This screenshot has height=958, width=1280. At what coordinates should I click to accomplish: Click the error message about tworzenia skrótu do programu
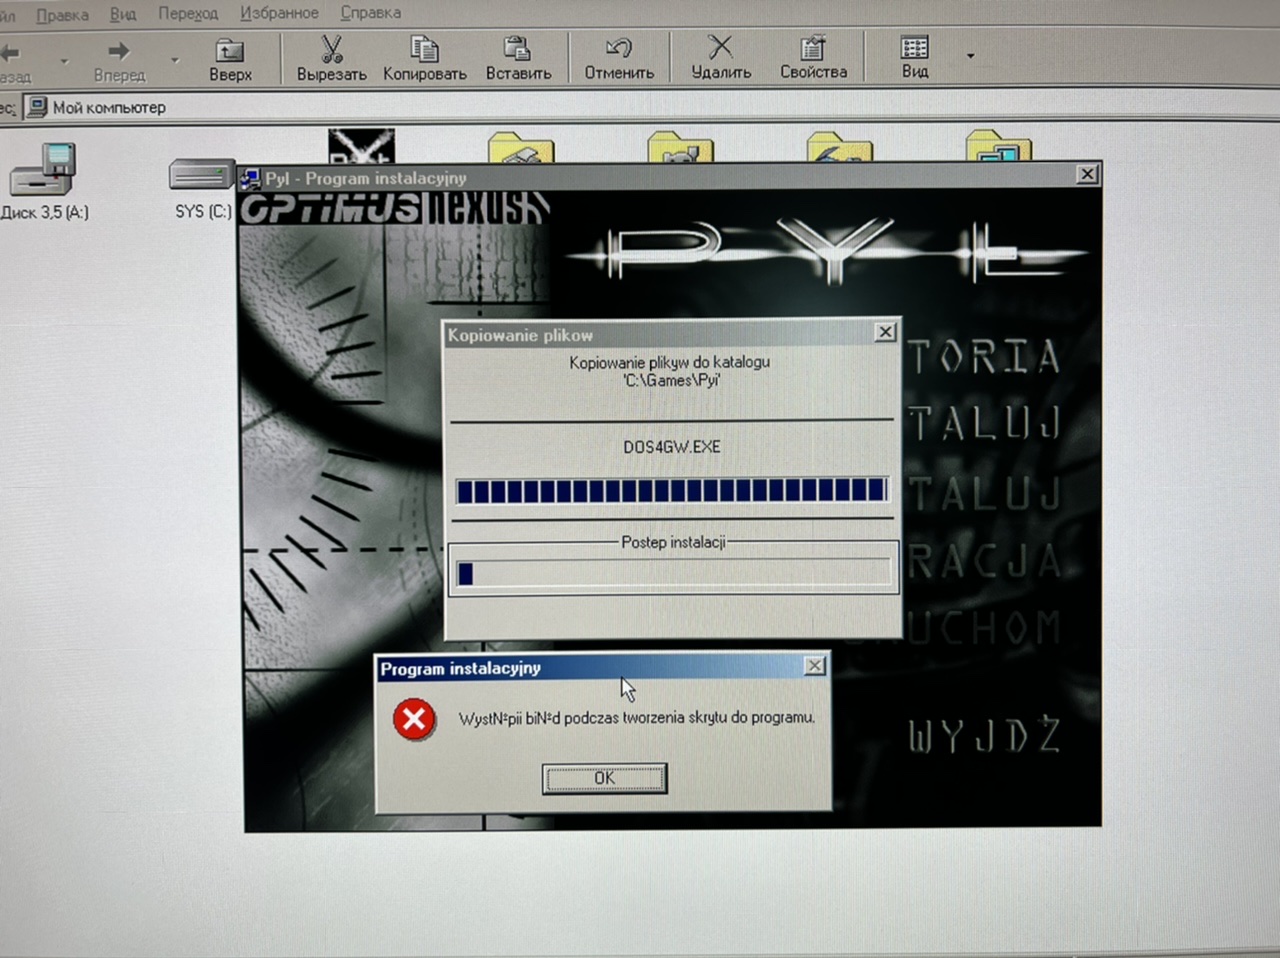(x=637, y=718)
